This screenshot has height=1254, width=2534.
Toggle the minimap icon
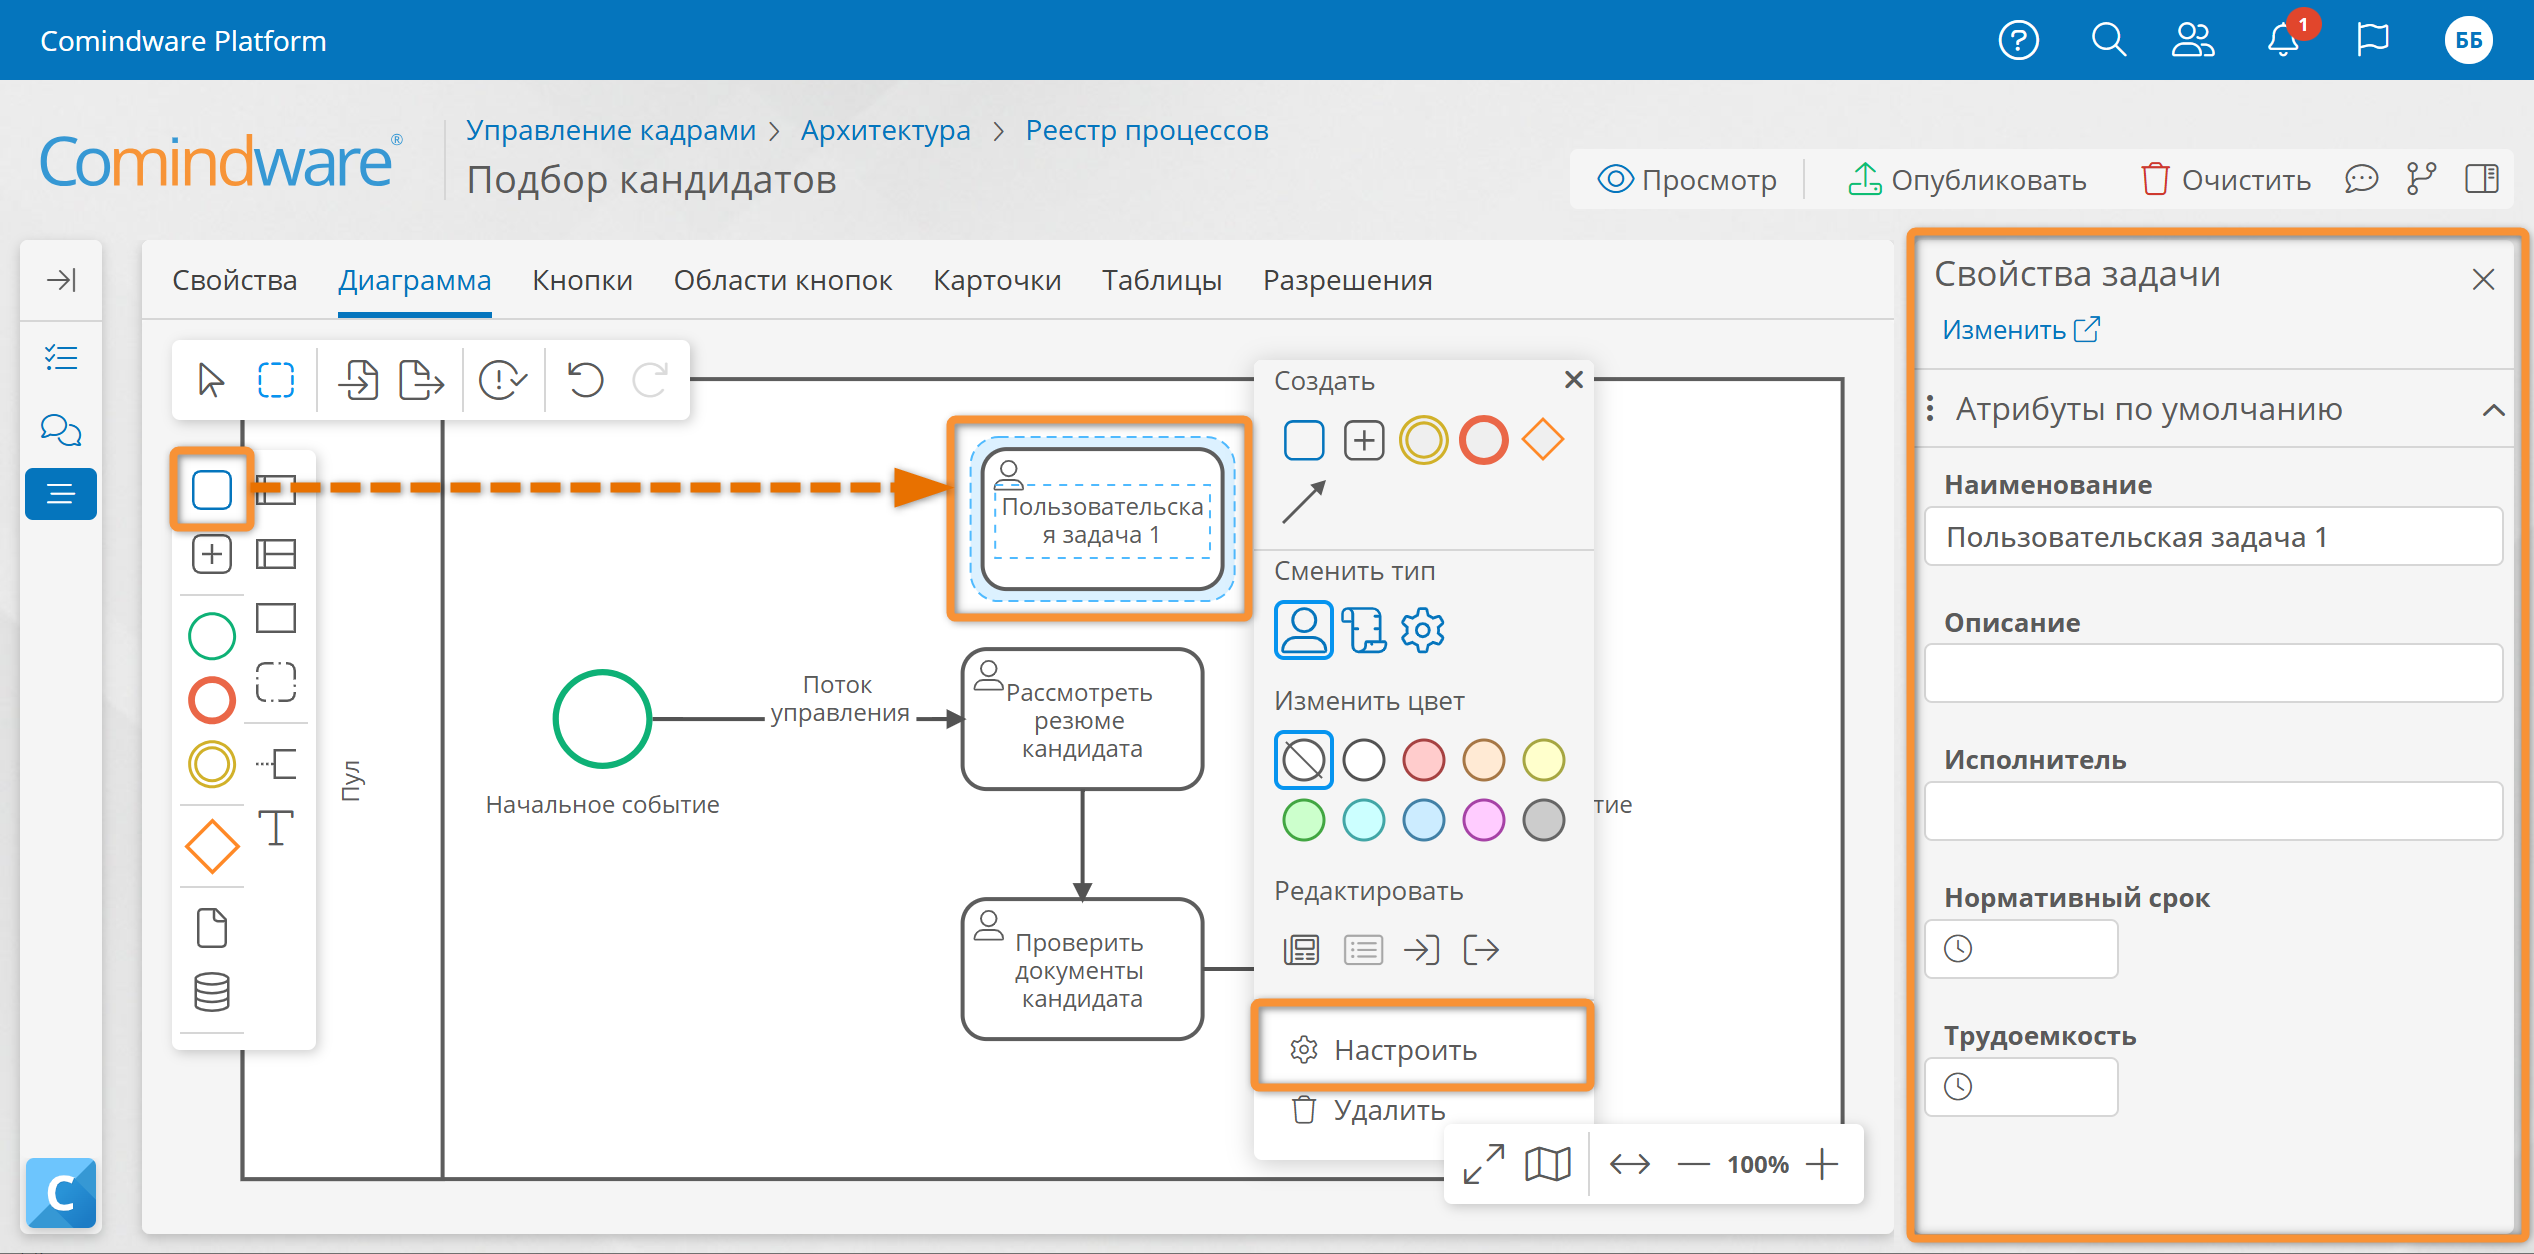click(1548, 1164)
